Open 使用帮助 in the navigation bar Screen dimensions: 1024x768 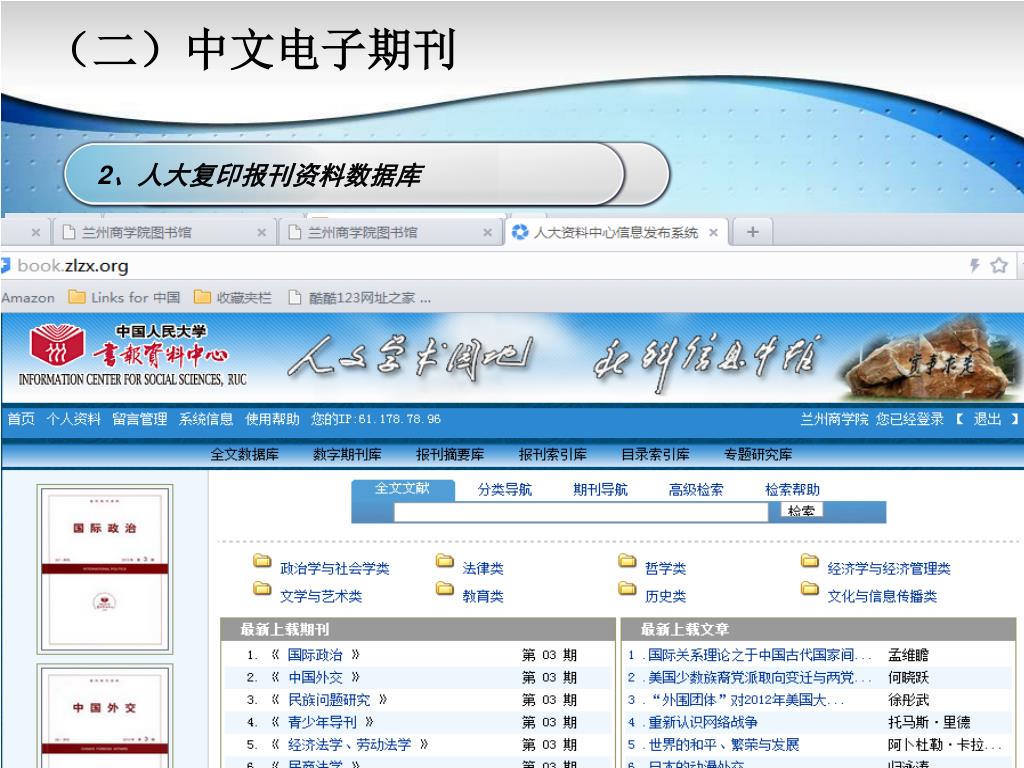point(272,419)
